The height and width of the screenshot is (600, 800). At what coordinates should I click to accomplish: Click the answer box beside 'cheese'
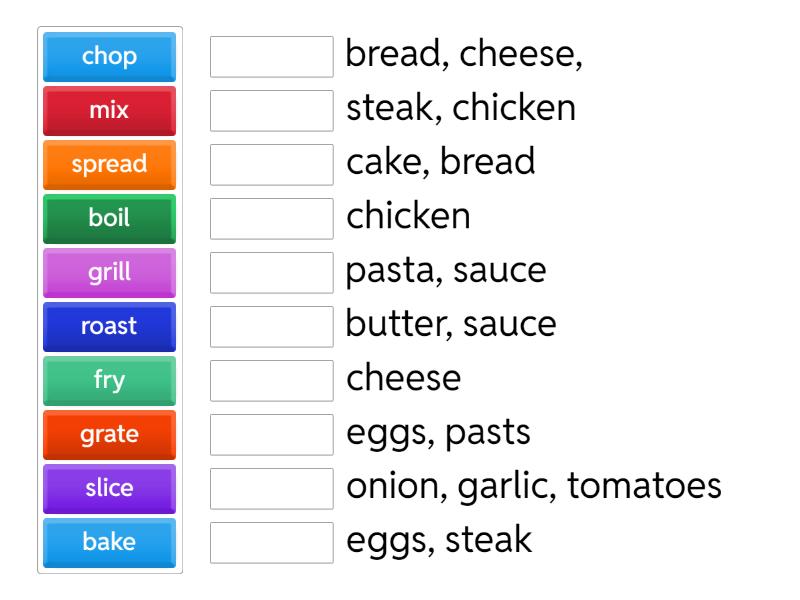tap(272, 380)
